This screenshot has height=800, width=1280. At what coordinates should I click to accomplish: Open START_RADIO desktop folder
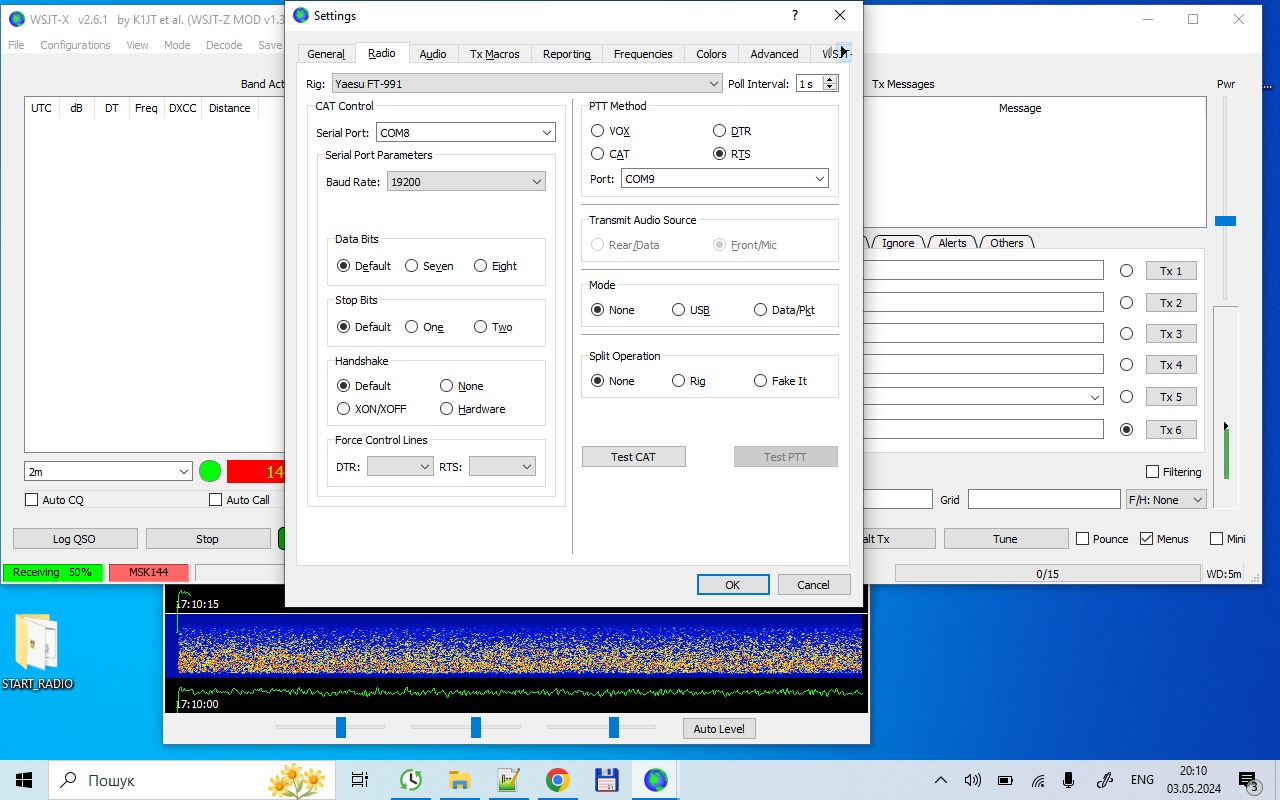coord(37,651)
